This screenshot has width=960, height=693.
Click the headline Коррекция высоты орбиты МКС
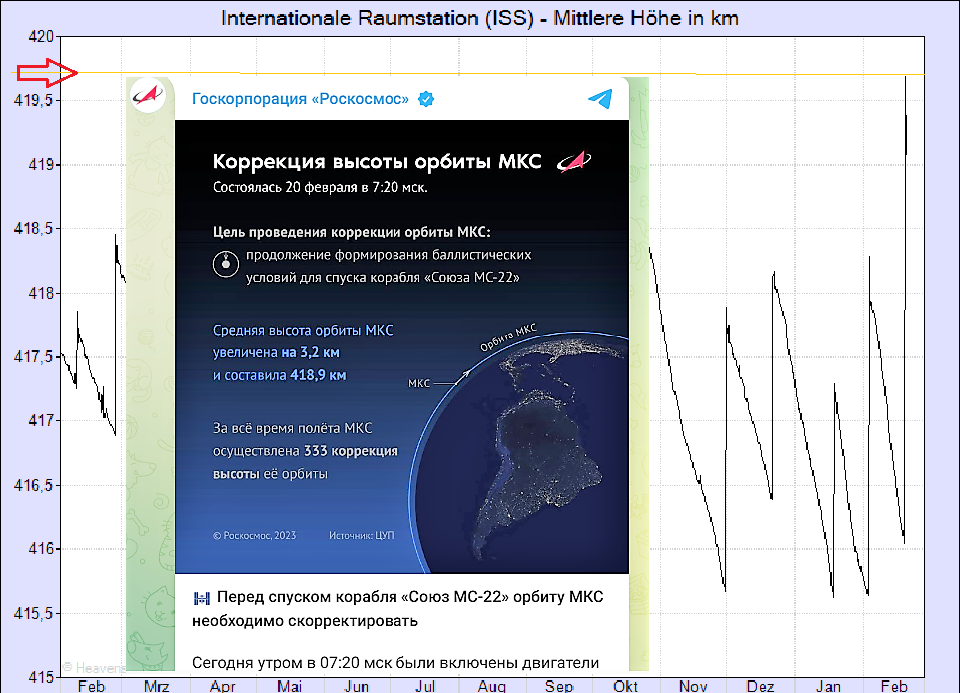click(378, 162)
